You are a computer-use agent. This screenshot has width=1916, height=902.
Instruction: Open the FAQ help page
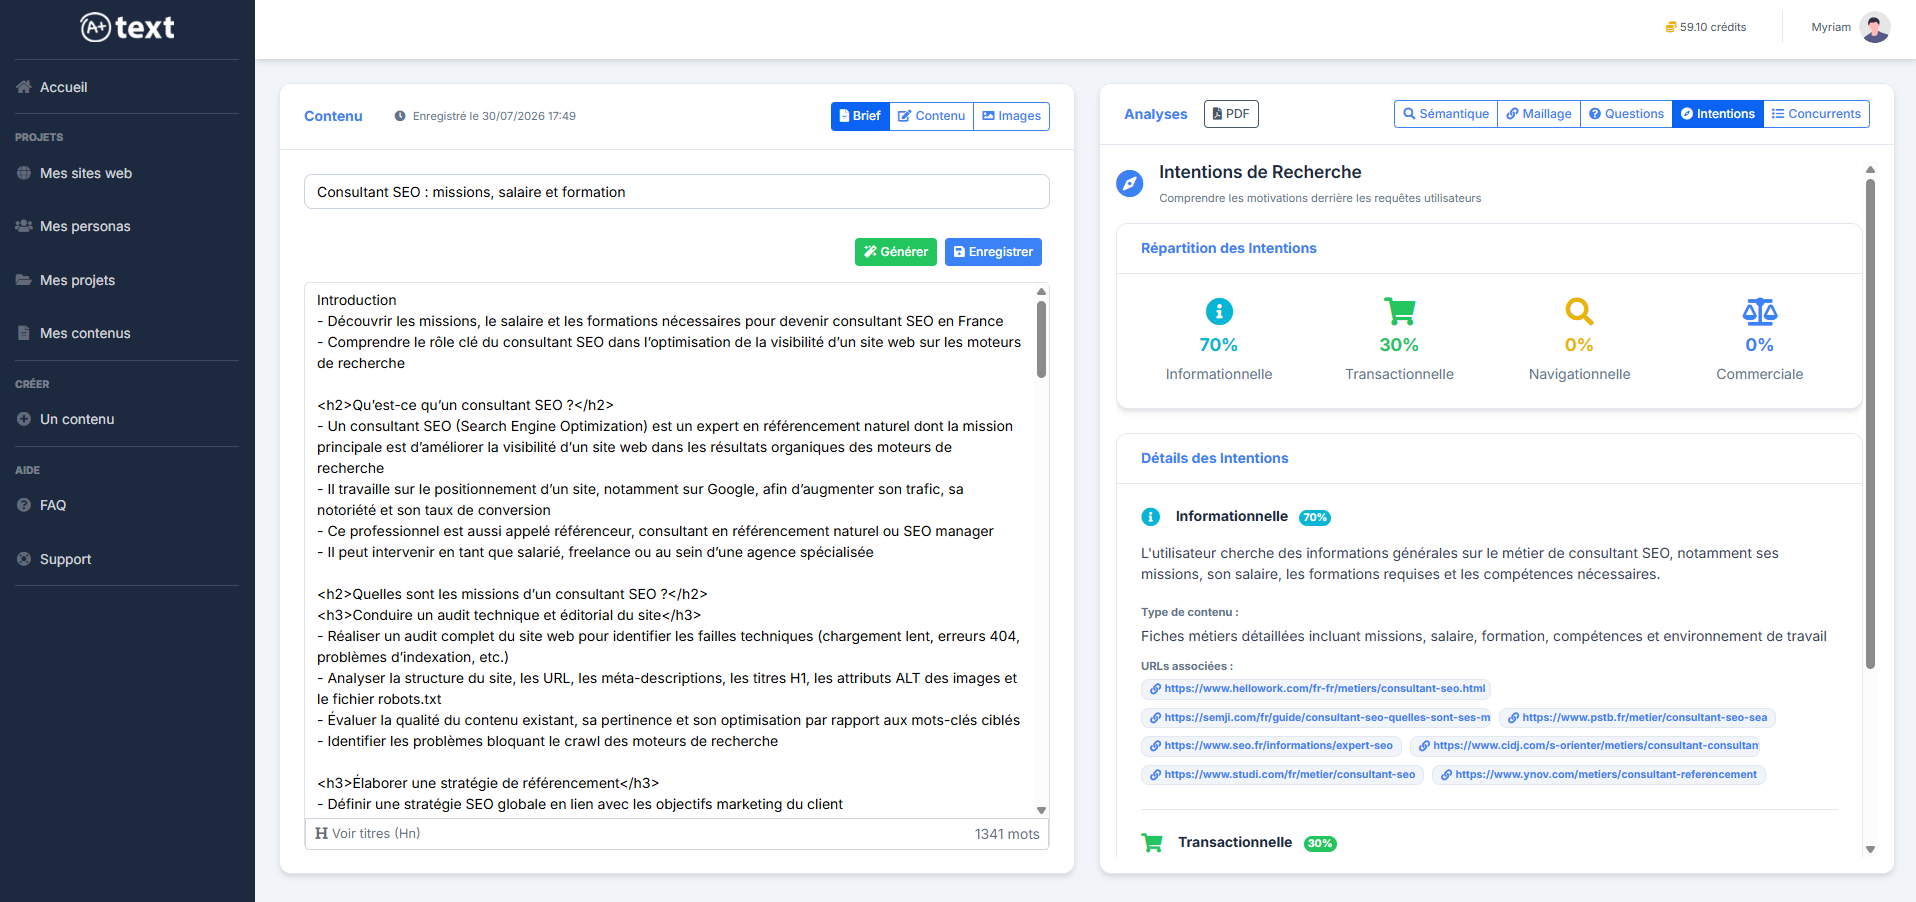click(x=41, y=505)
